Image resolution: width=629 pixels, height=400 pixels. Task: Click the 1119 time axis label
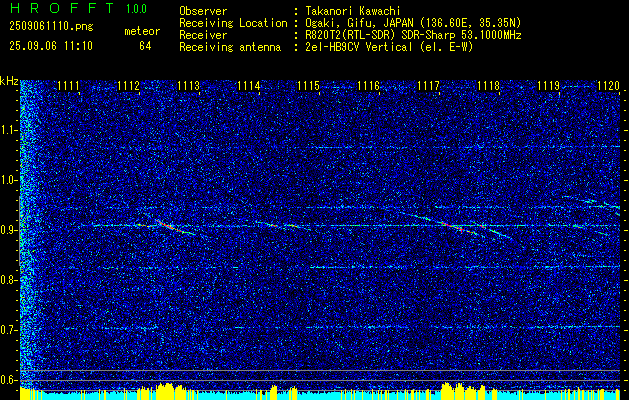tap(548, 86)
